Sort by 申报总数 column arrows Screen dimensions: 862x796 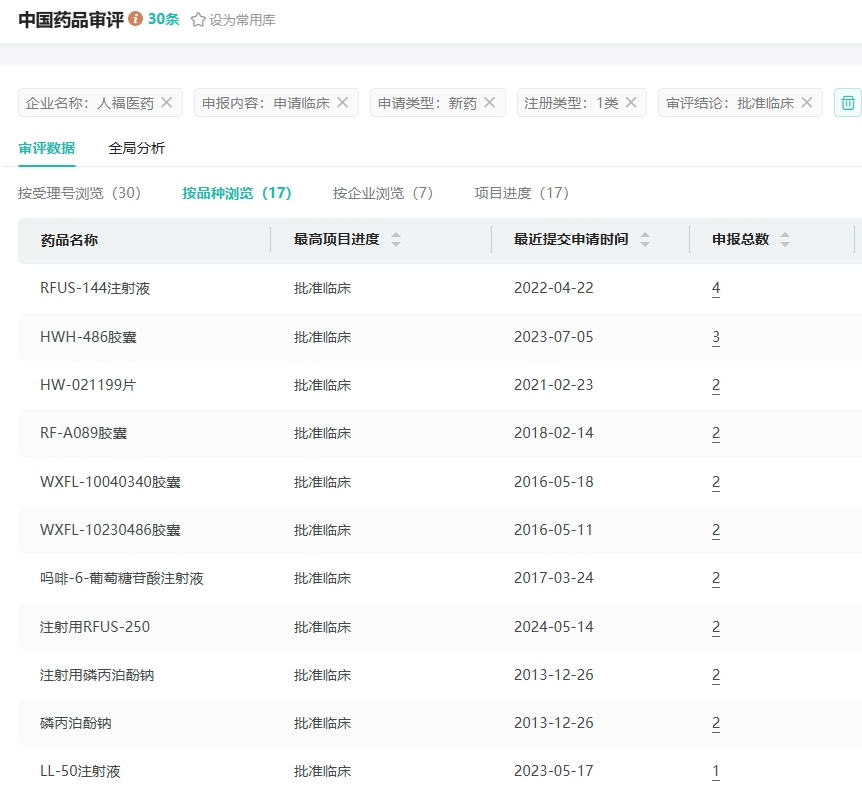pos(785,240)
